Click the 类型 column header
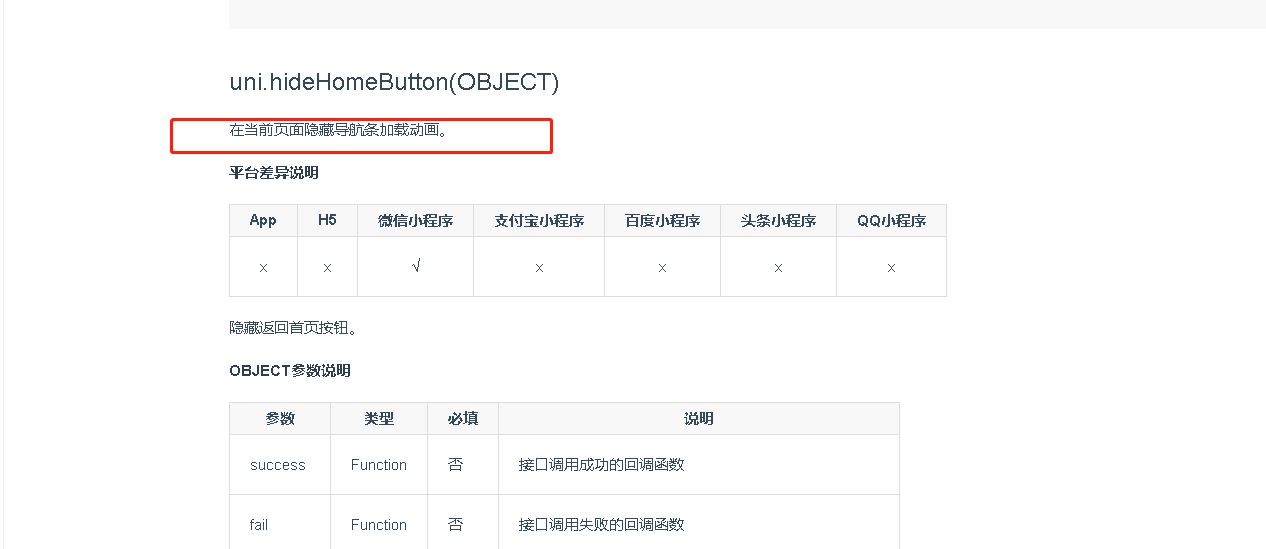Viewport: 1266px width, 549px height. click(379, 418)
